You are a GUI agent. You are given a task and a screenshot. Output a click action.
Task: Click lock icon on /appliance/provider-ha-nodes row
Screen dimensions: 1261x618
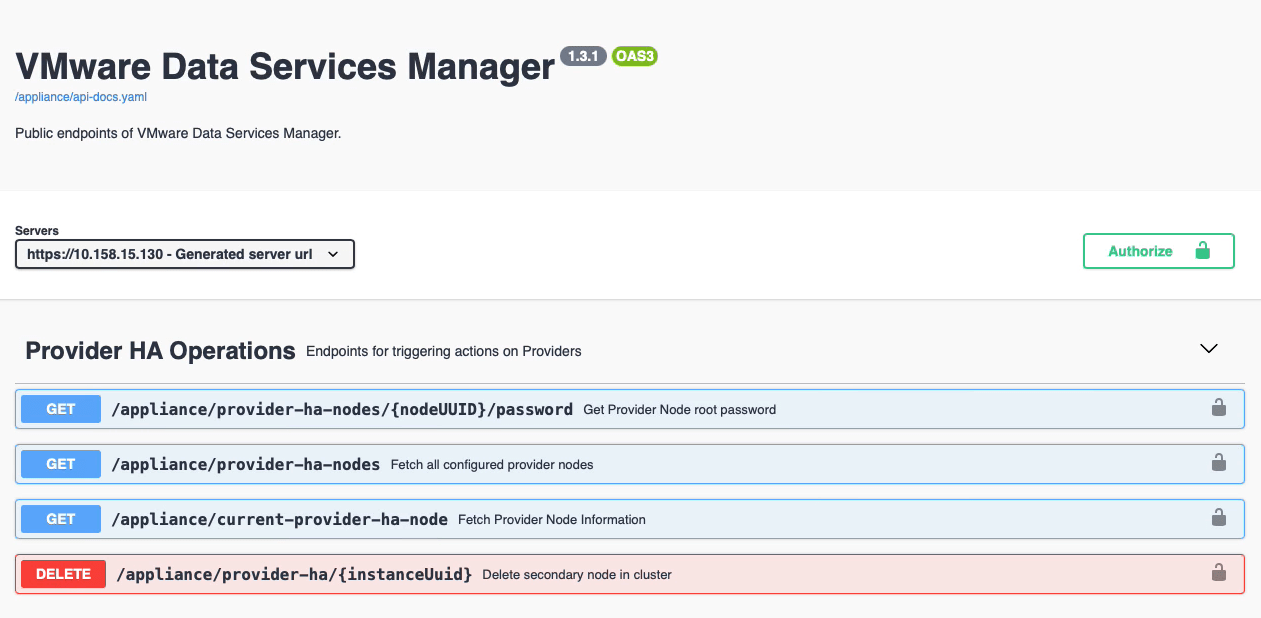point(1218,463)
